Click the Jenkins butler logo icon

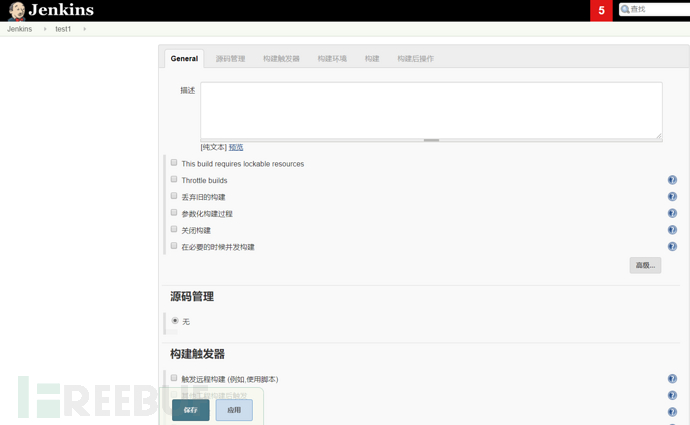pos(17,11)
